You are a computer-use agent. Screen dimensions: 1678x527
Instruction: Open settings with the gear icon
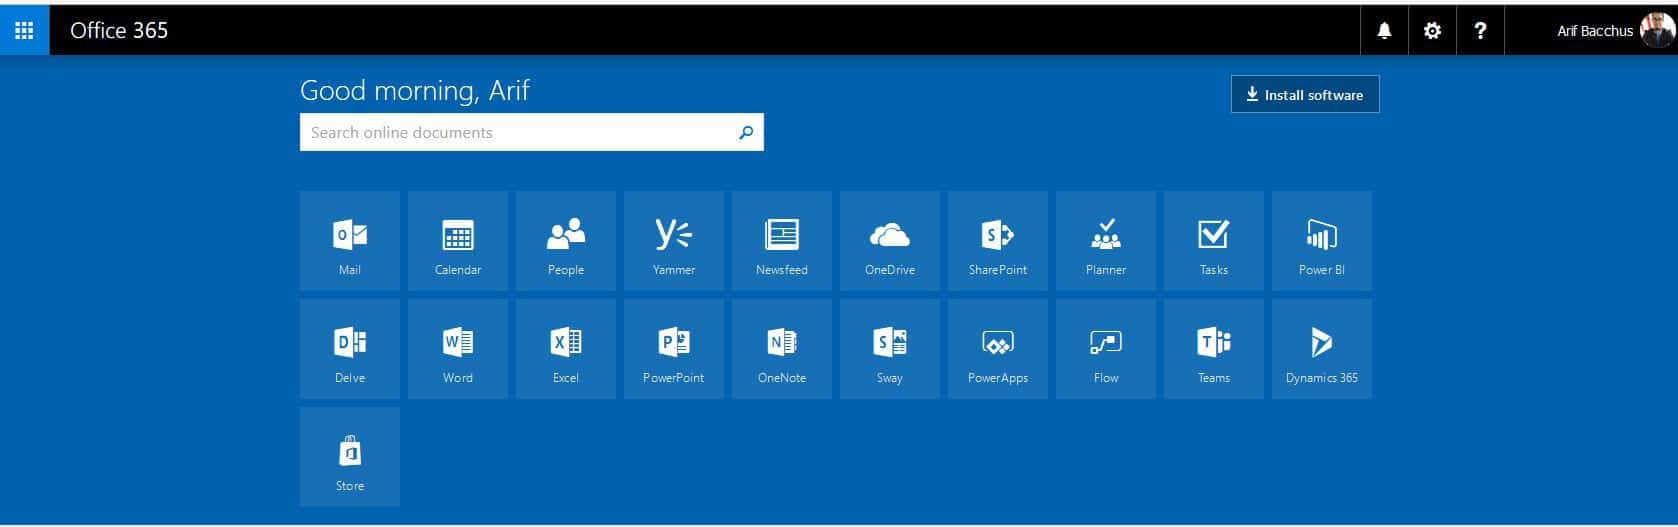1432,30
